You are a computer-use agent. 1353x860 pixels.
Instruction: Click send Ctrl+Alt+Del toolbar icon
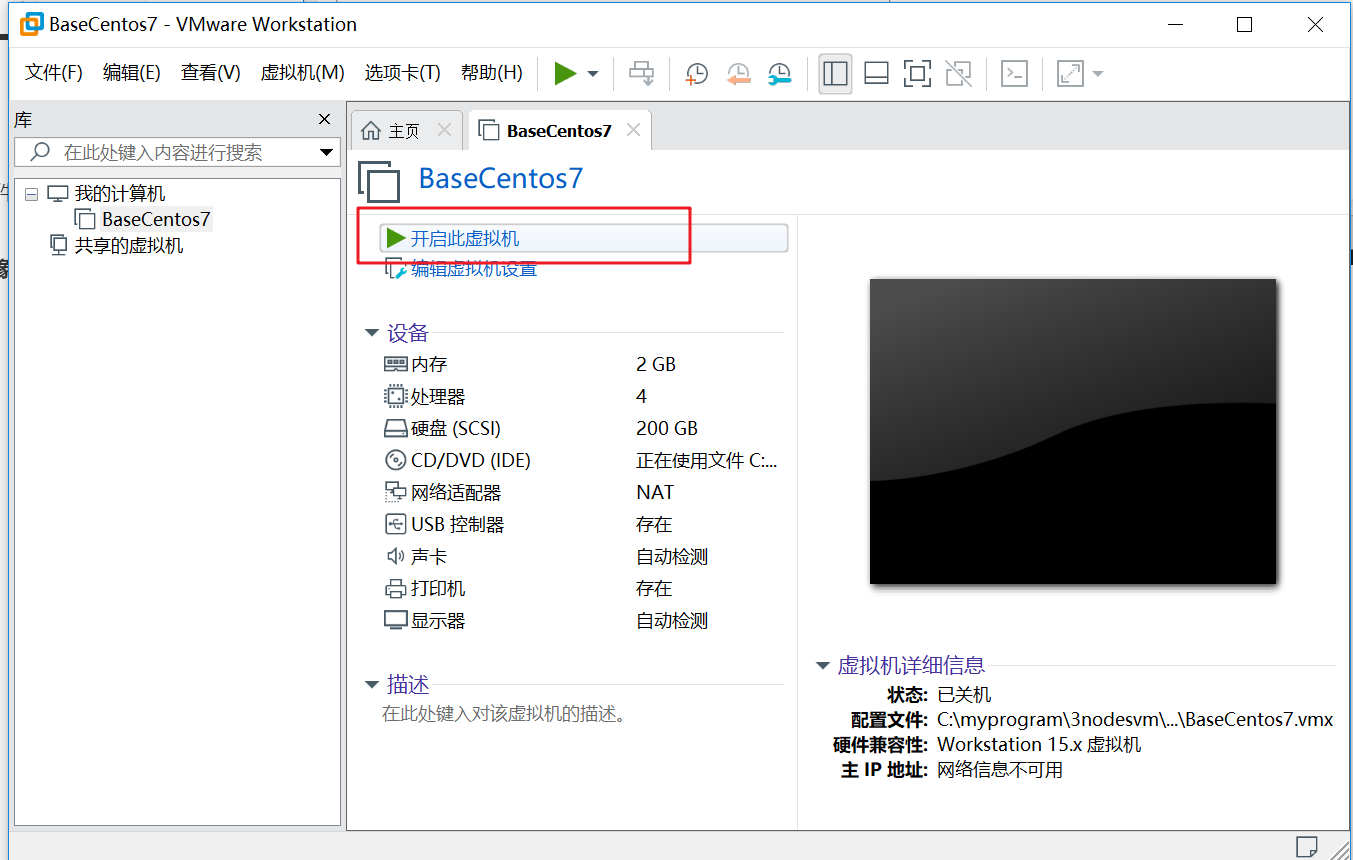tap(641, 74)
